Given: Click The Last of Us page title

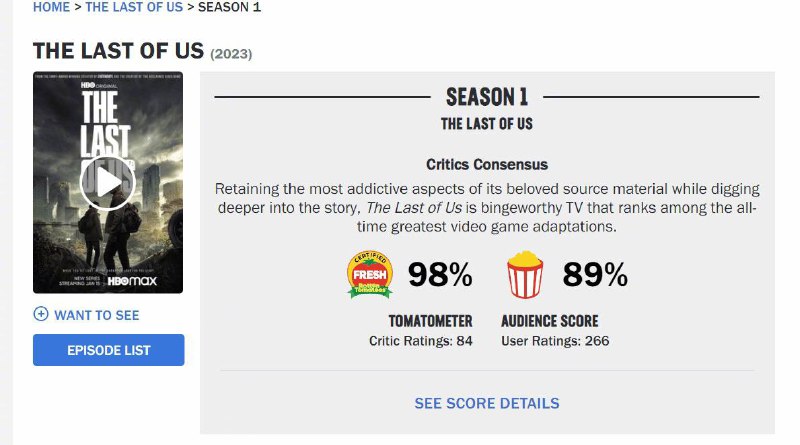Looking at the screenshot, I should [x=118, y=51].
